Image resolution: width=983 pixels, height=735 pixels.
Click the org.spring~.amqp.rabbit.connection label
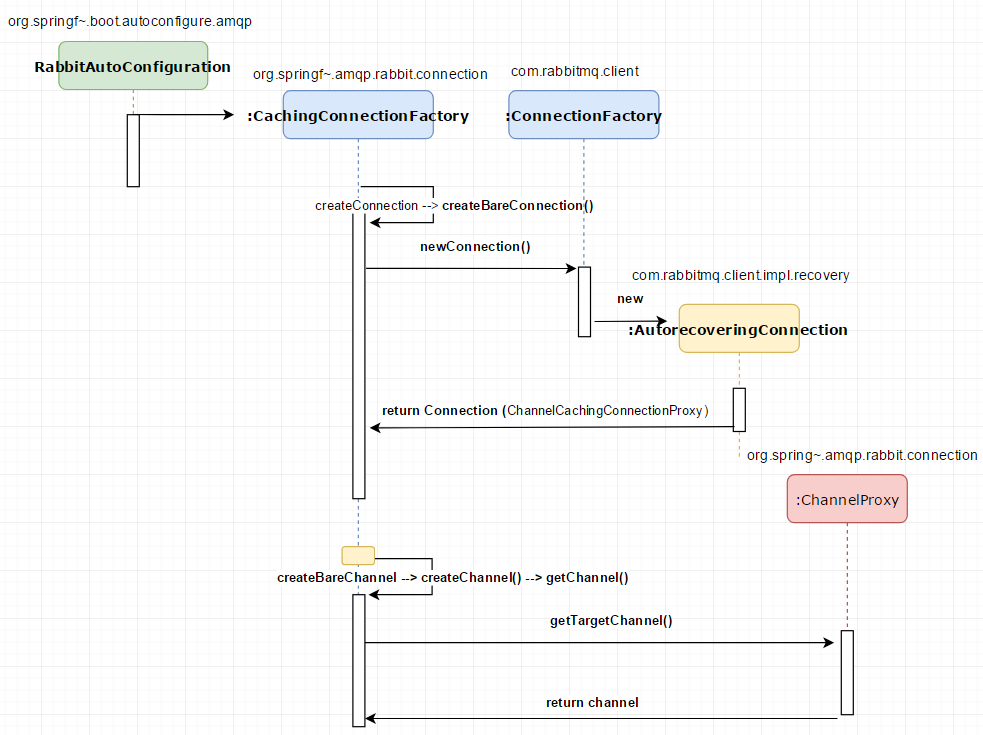pos(862,455)
